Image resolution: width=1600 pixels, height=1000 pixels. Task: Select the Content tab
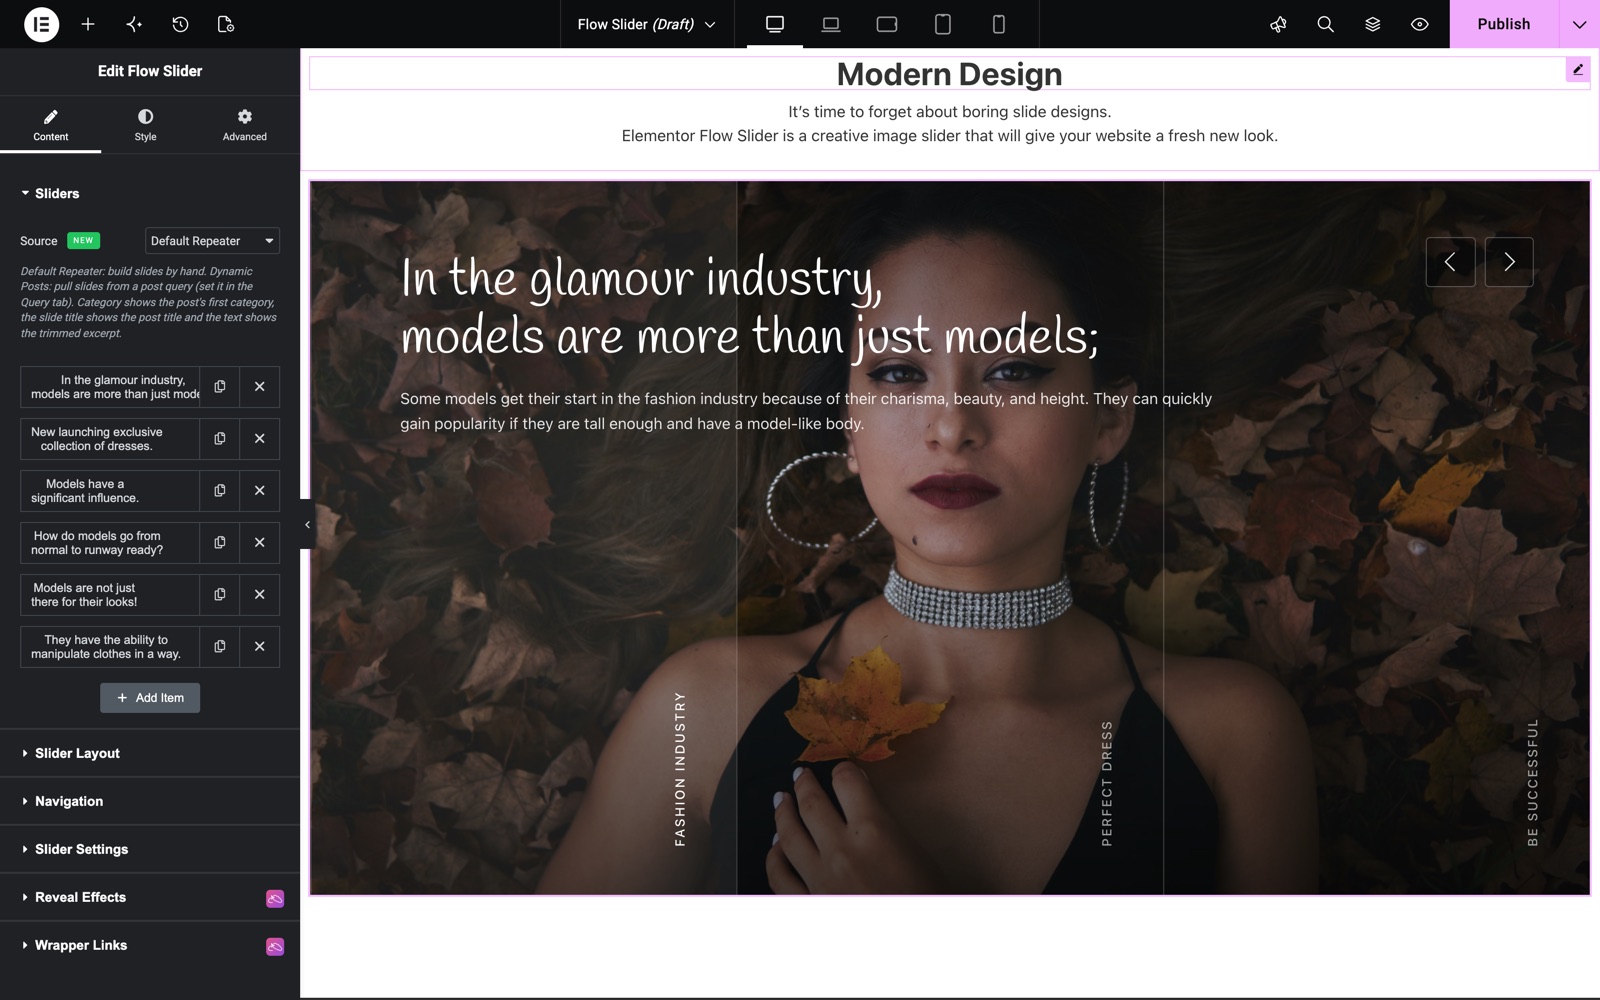click(x=51, y=125)
